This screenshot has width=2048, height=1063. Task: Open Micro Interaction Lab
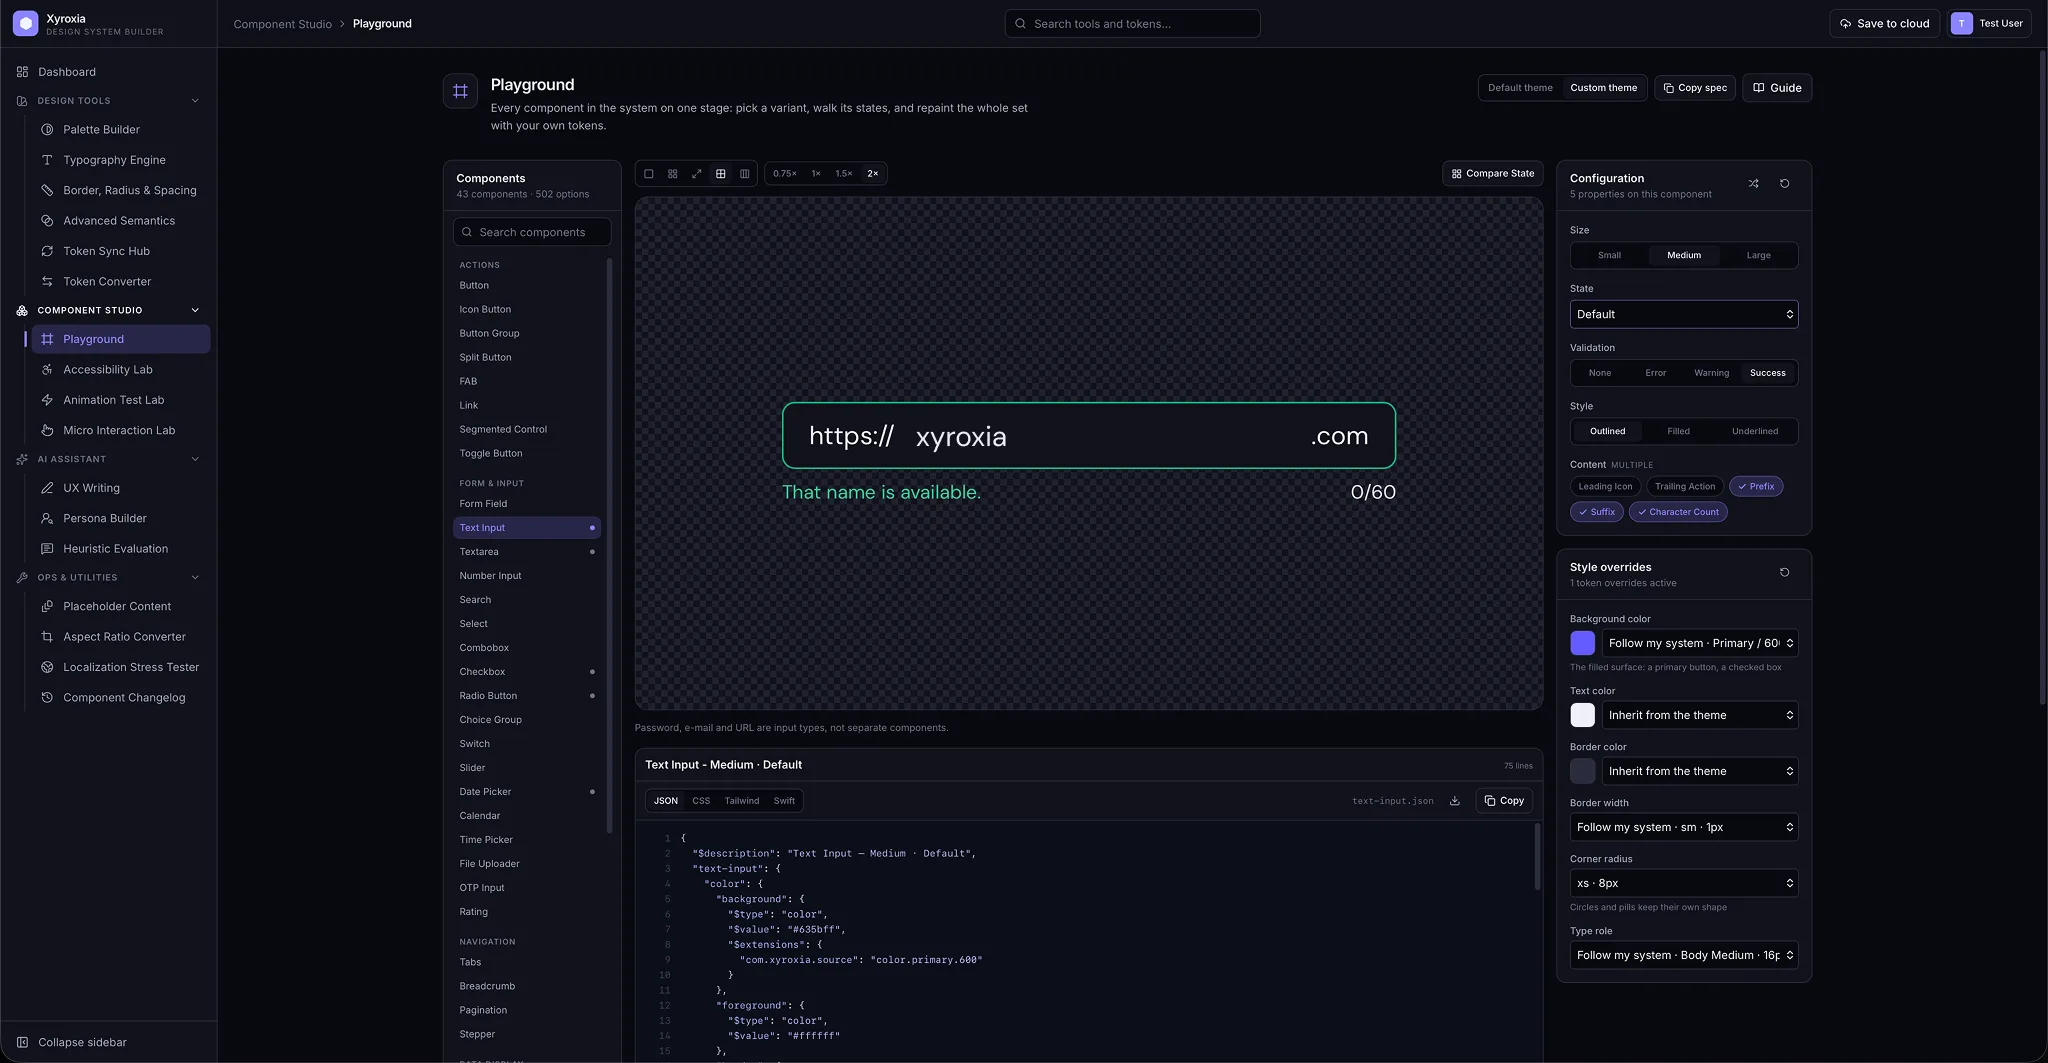click(x=120, y=430)
